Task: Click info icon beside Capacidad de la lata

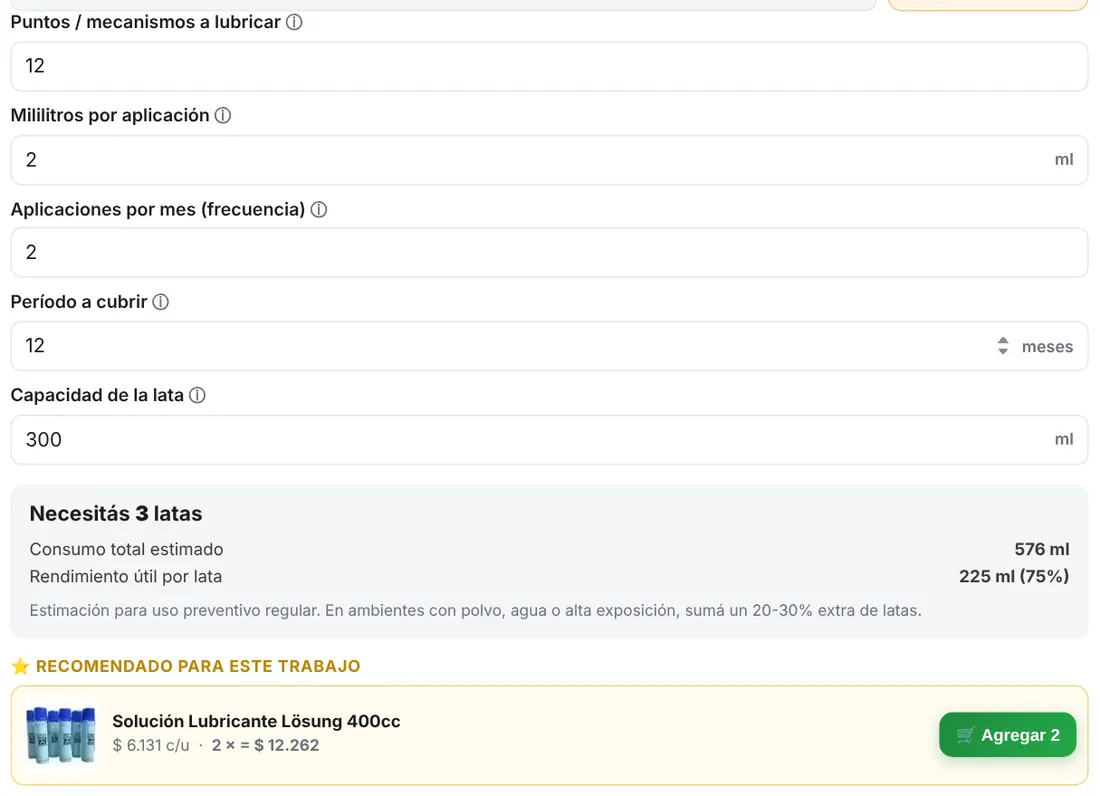Action: point(198,396)
